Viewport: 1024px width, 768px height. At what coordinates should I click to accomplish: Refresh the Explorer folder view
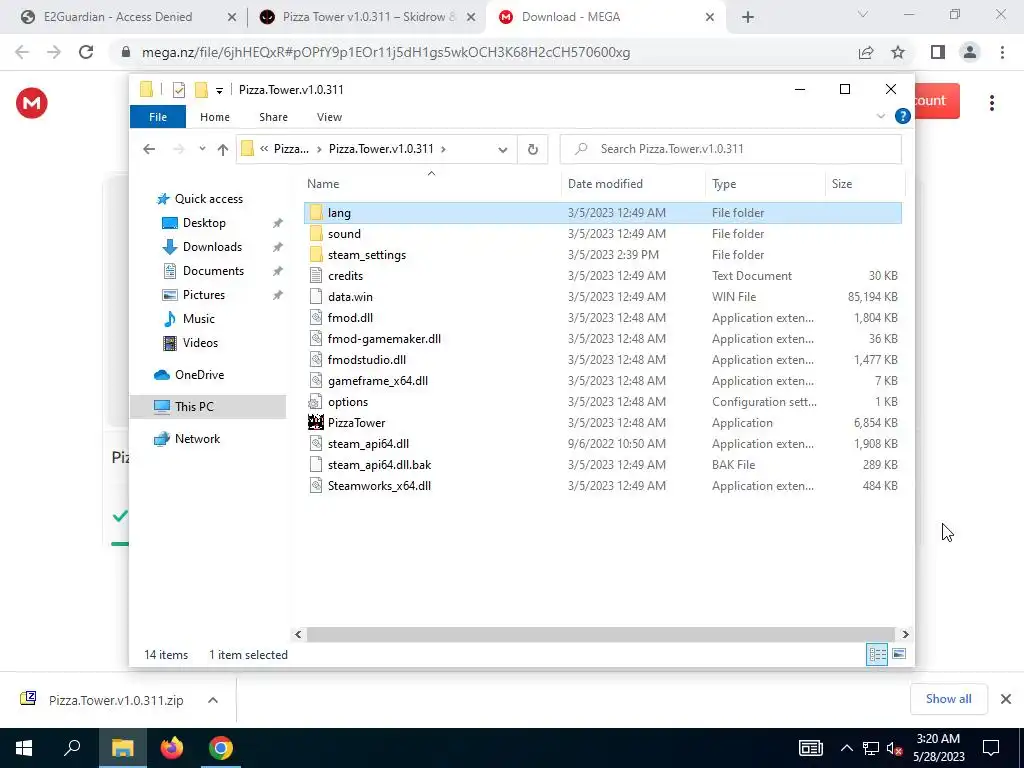[533, 150]
